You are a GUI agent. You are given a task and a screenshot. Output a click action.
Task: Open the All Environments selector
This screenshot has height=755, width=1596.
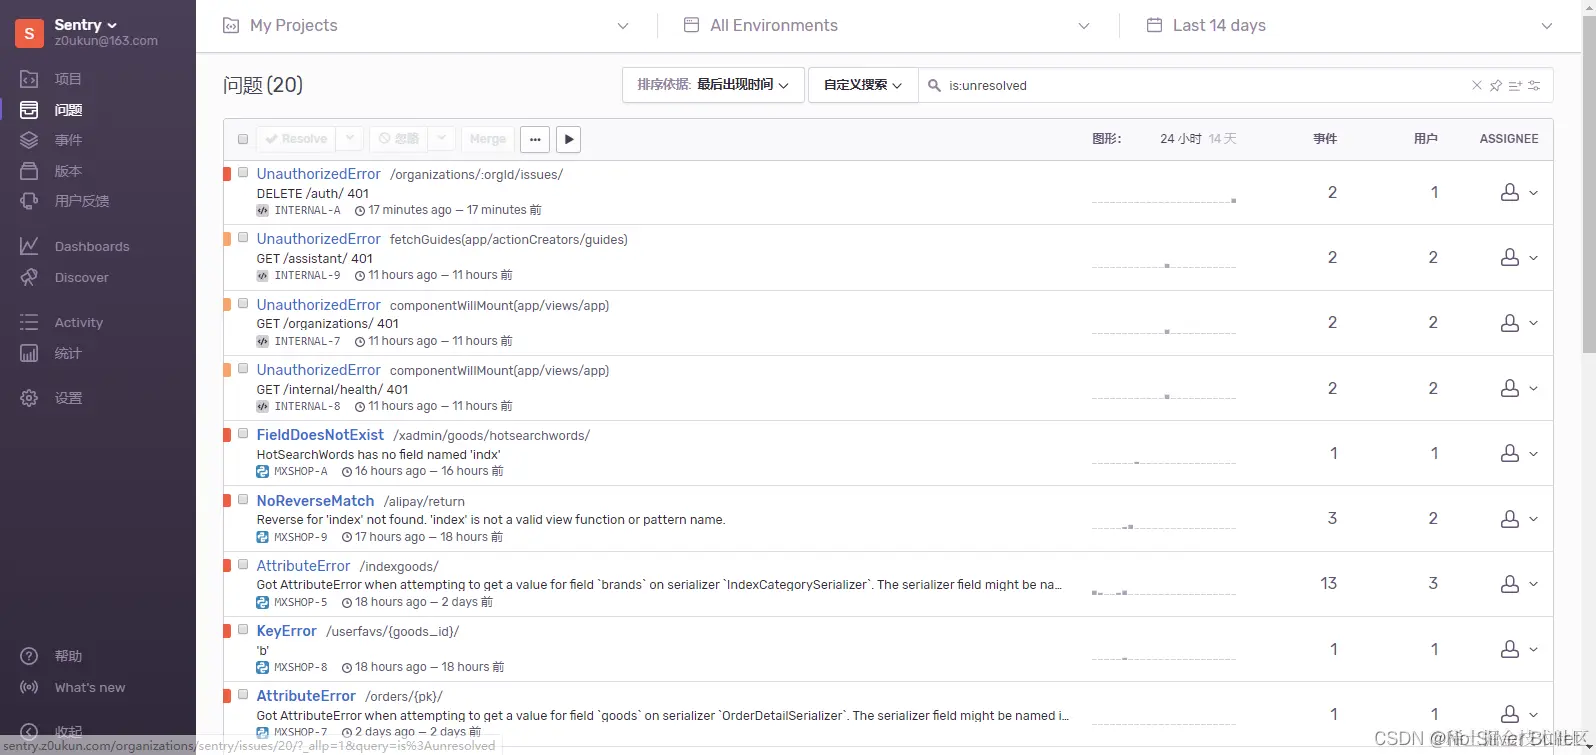(887, 26)
